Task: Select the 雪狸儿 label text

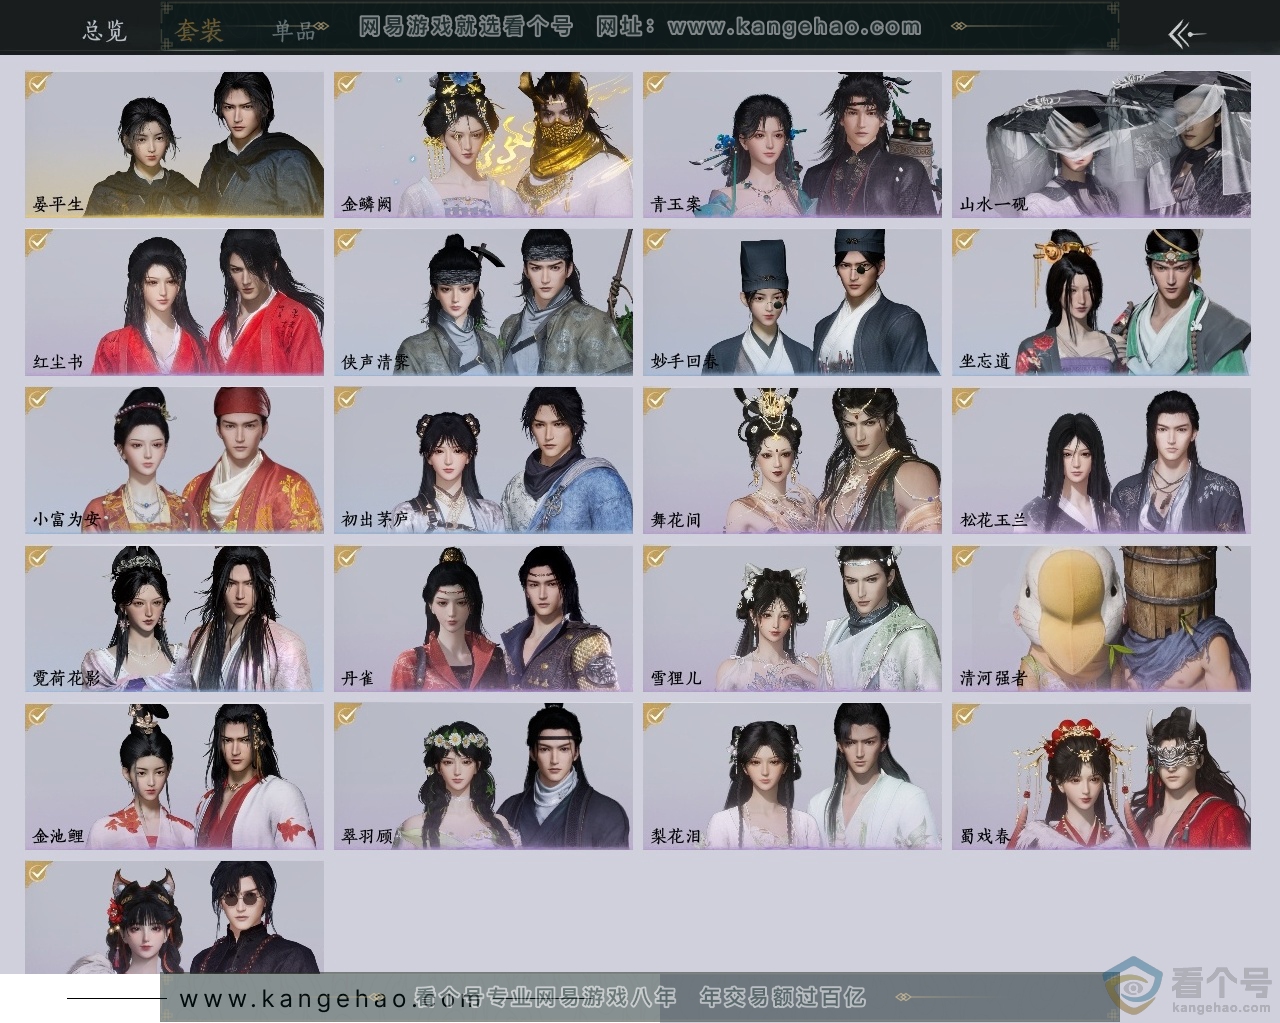Action: coord(676,678)
